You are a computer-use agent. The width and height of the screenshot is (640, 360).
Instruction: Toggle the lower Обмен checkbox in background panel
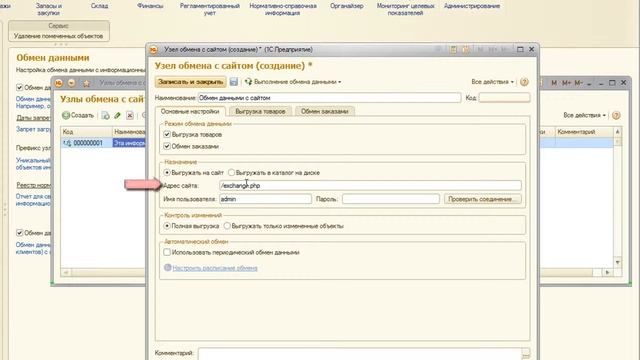coord(19,233)
